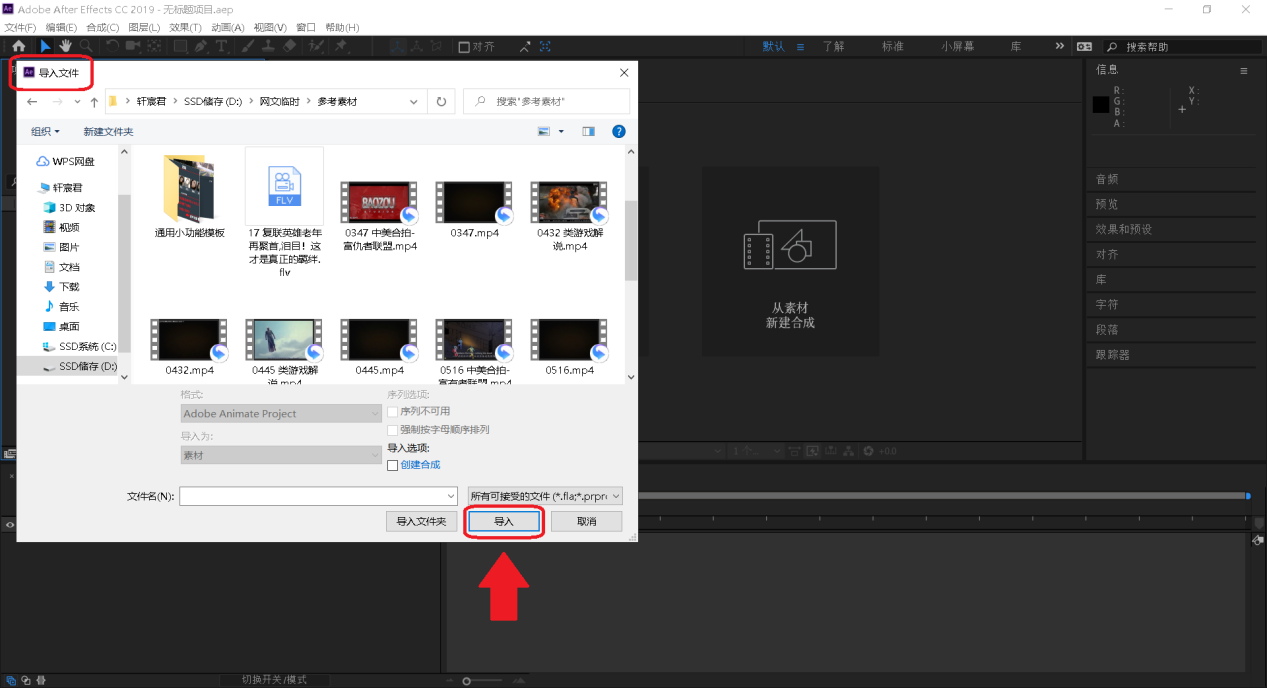This screenshot has height=688, width=1267.
Task: Click the Home icon in the toolbar
Action: tap(18, 46)
